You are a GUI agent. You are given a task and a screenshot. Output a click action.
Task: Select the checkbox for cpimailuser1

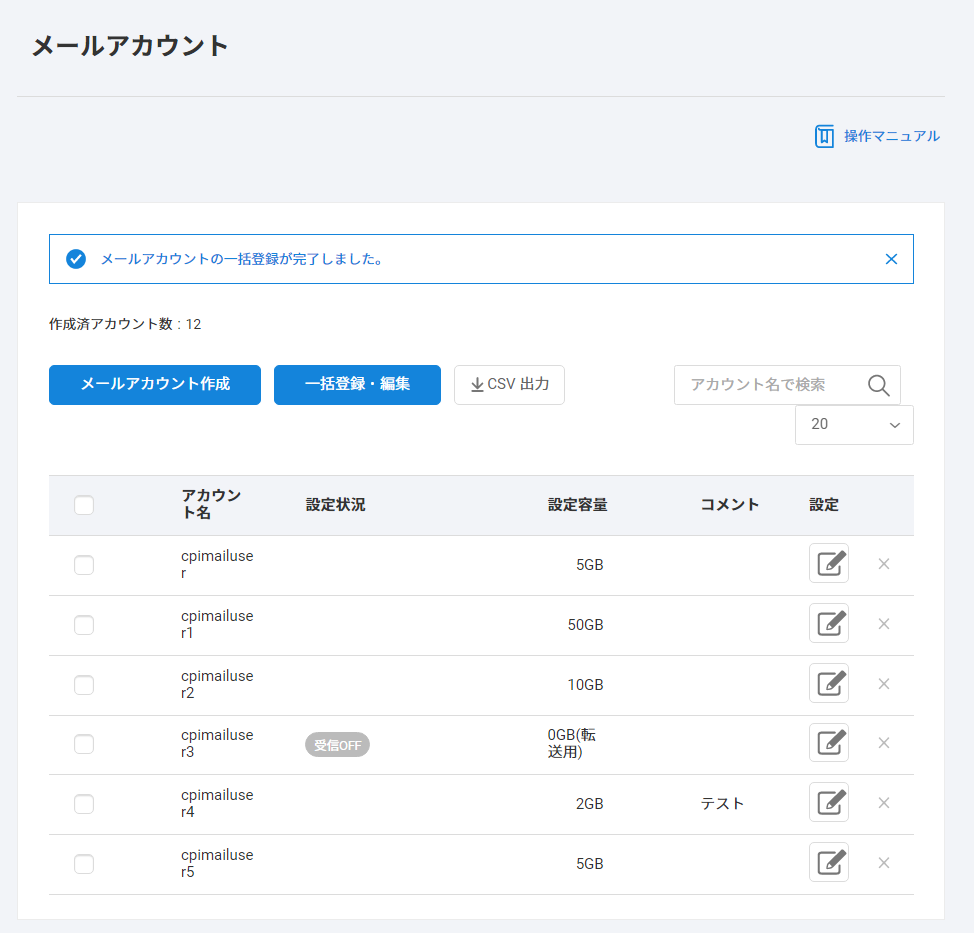click(x=84, y=625)
